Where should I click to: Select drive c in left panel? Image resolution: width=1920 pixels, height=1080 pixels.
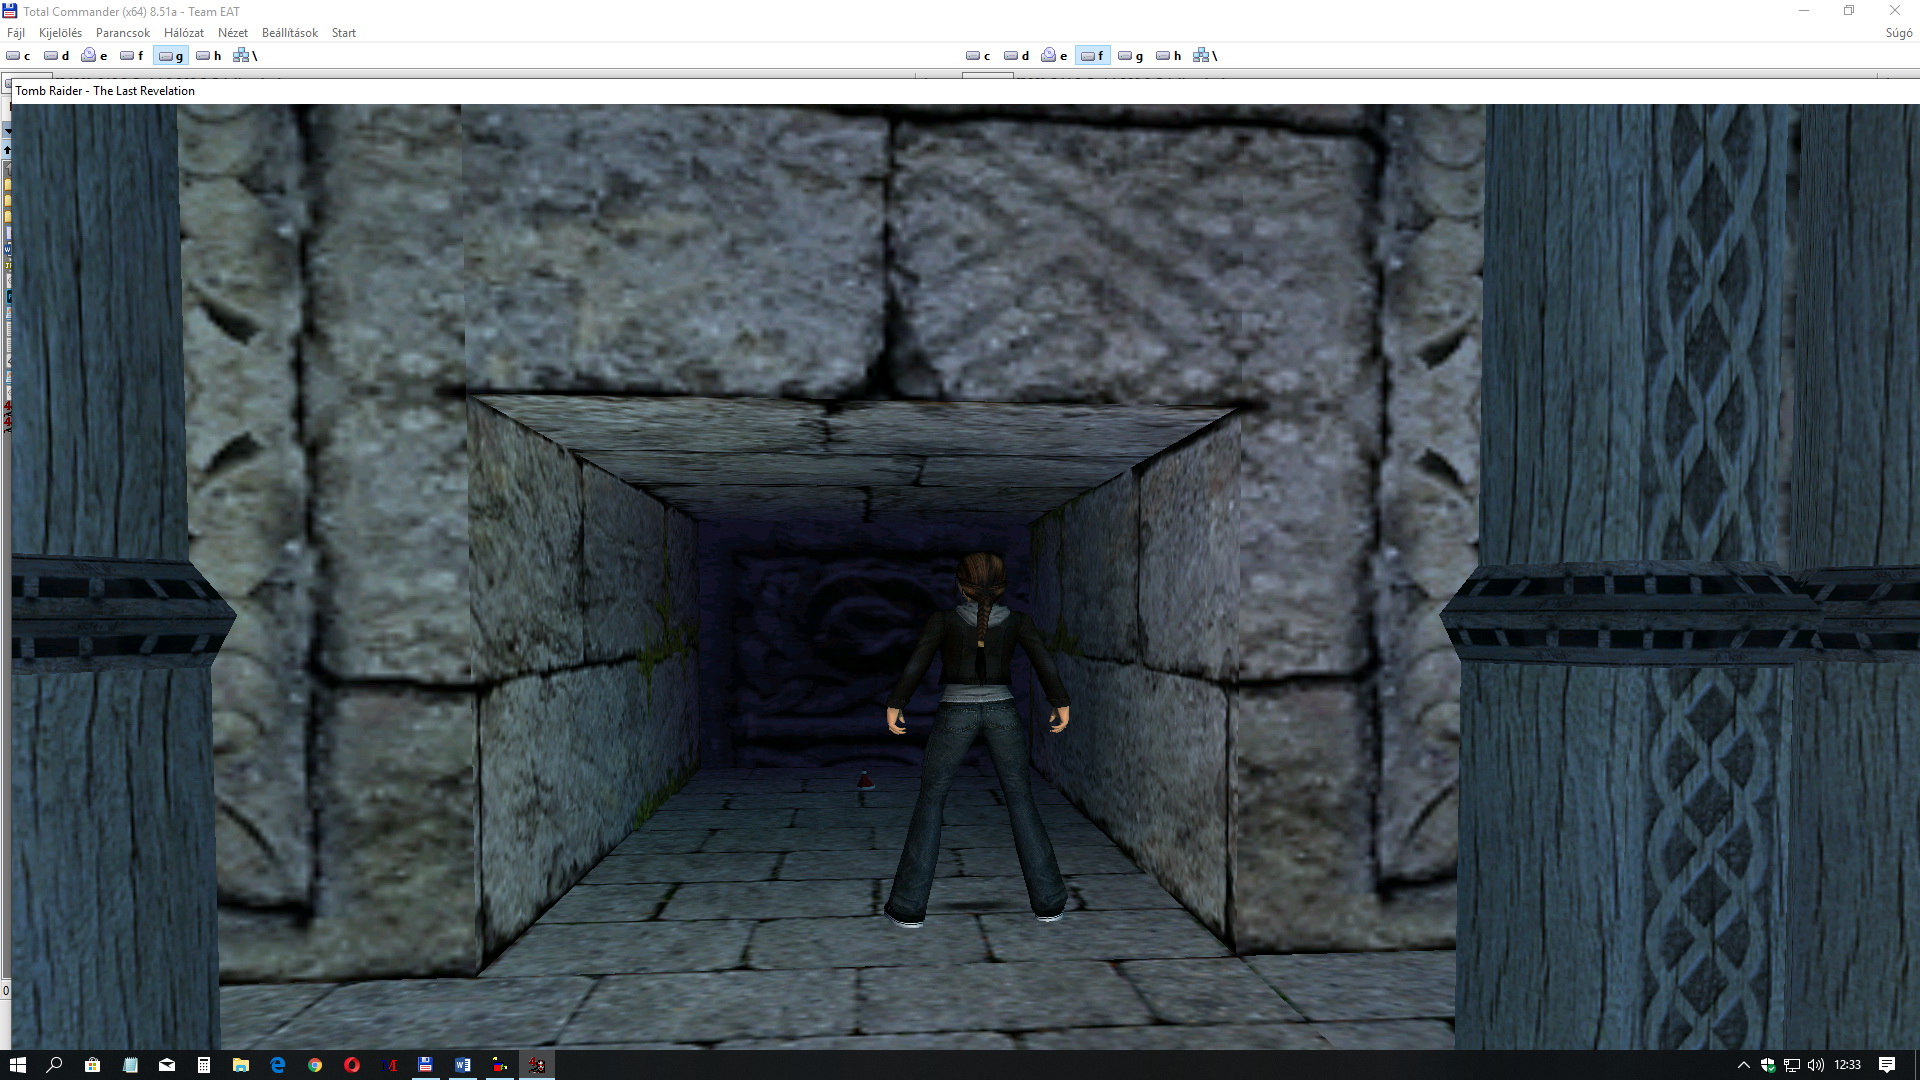pyautogui.click(x=18, y=56)
